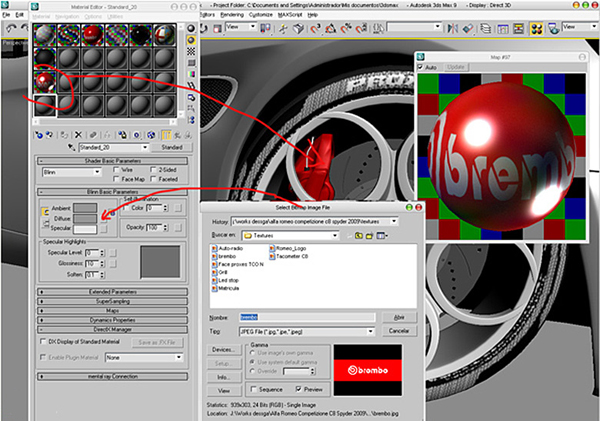Toggle Show End Result highlighted icon
This screenshot has height=421, width=600.
[166, 135]
